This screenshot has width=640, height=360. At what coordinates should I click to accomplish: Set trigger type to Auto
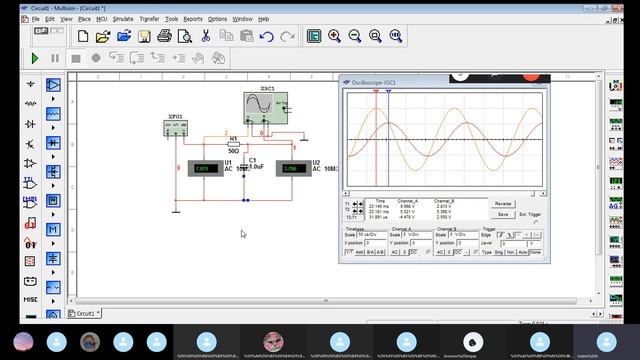(523, 253)
